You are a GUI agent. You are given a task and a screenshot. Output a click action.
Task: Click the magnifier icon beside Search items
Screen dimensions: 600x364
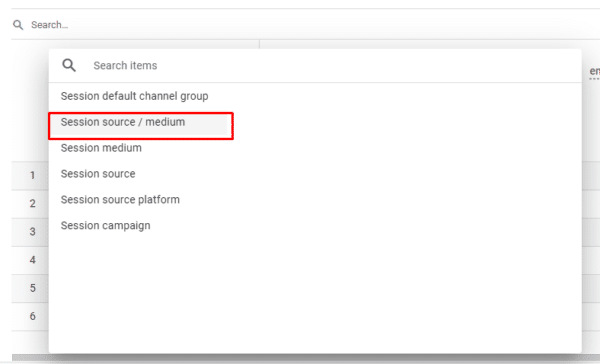[x=69, y=65]
